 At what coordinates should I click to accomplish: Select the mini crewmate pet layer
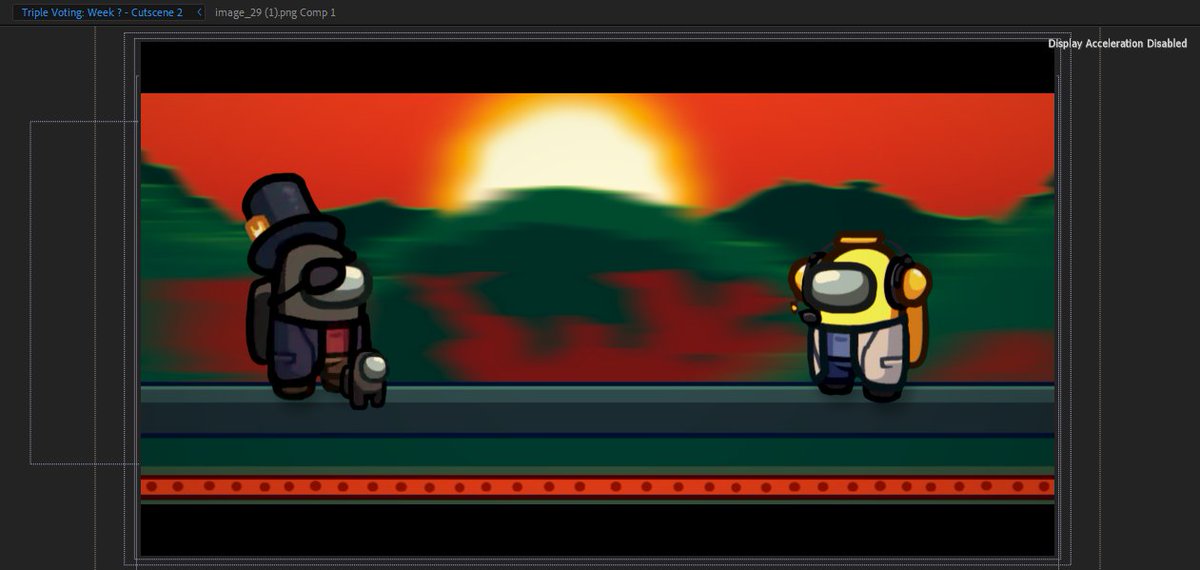point(365,380)
